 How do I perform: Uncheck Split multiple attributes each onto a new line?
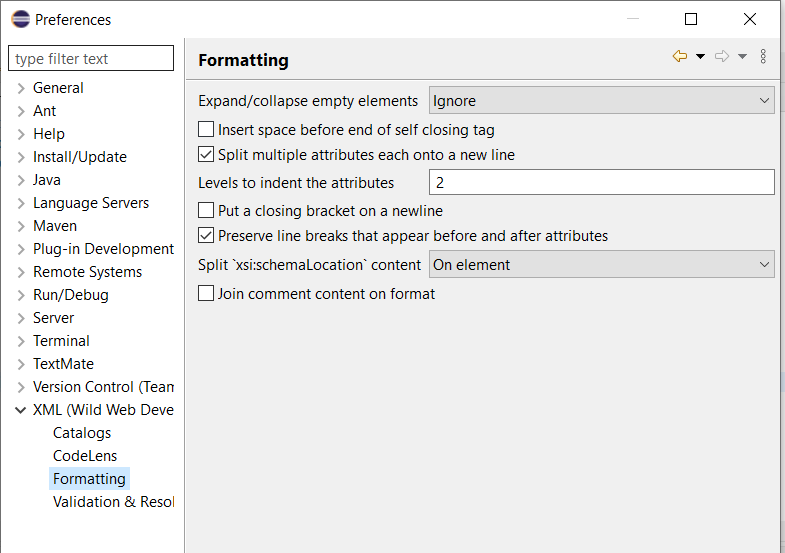click(x=206, y=155)
